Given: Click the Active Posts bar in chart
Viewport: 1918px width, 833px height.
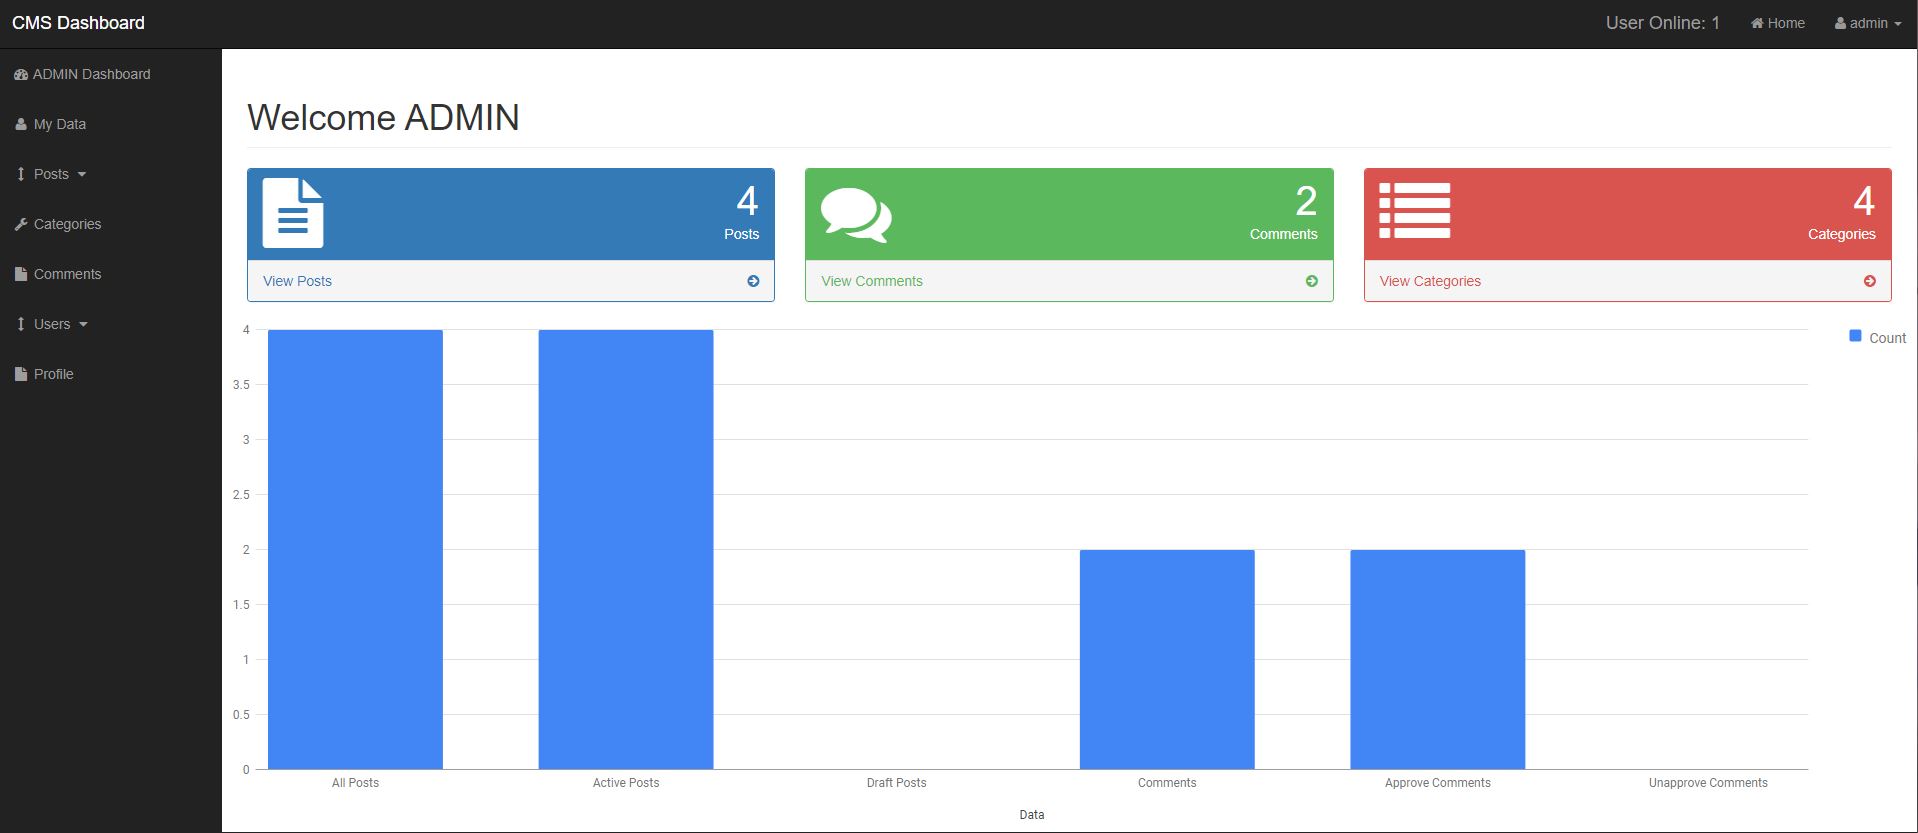Looking at the screenshot, I should (x=625, y=550).
